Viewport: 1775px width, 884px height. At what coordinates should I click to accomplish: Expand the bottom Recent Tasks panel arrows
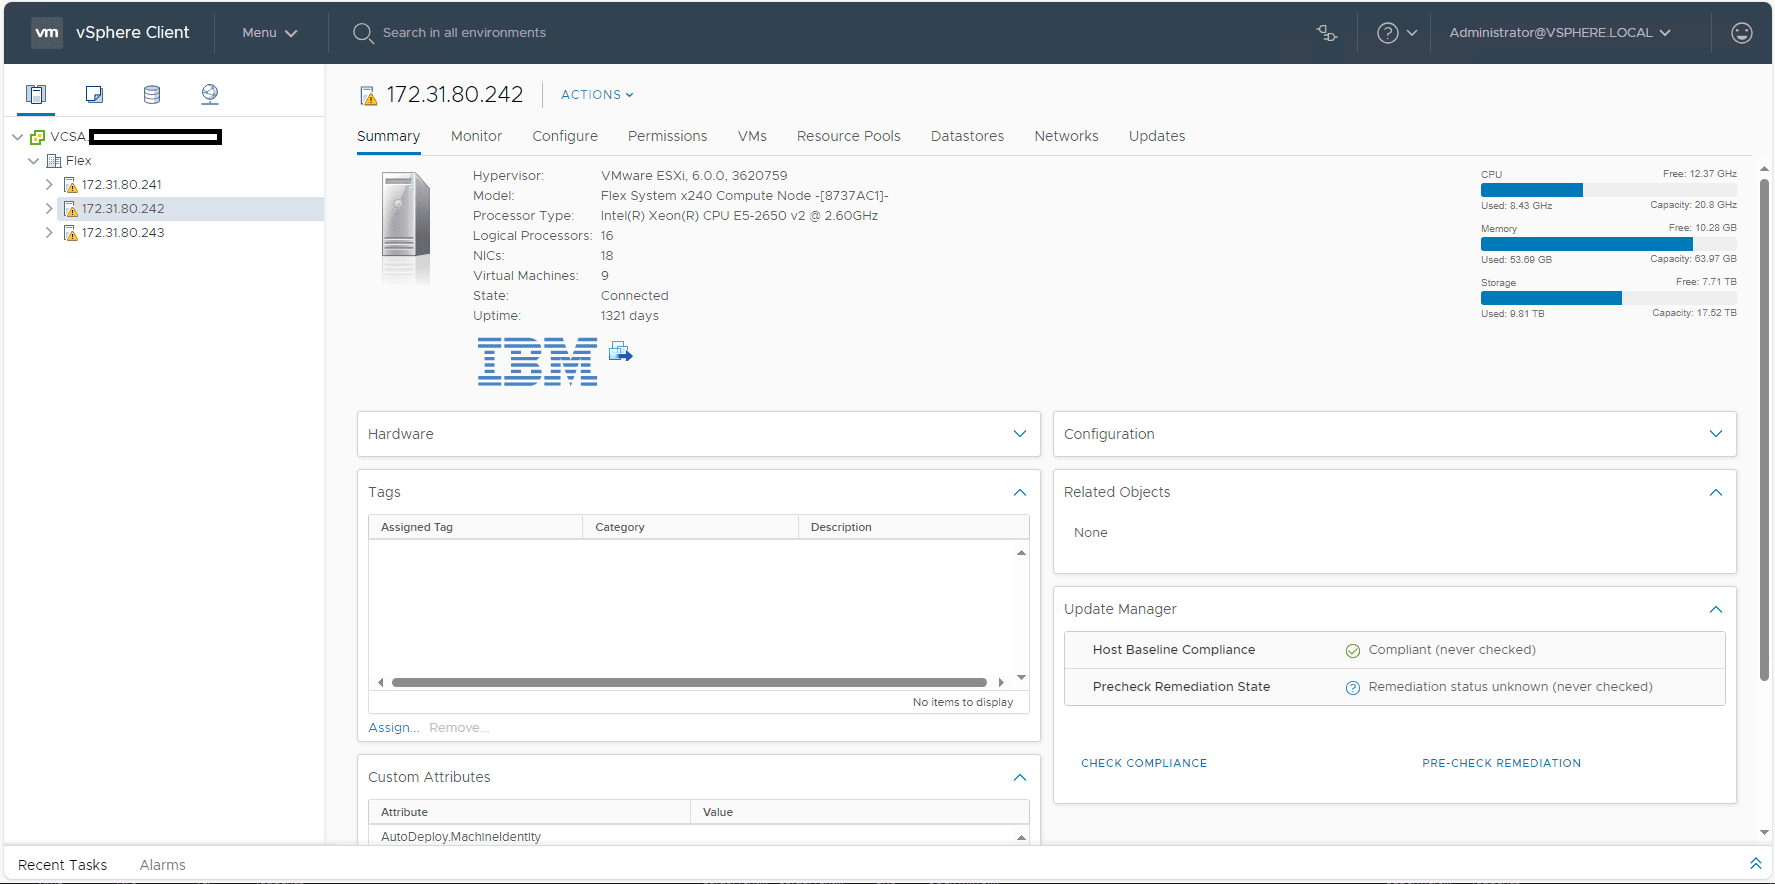coord(1755,864)
